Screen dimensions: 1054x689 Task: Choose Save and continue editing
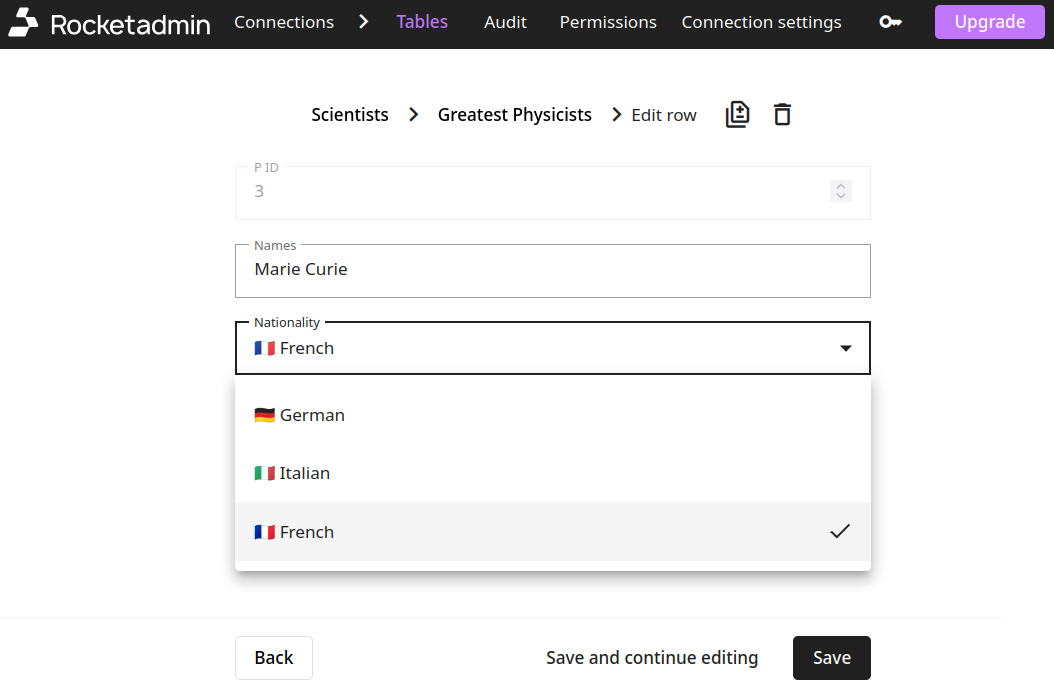pos(652,657)
